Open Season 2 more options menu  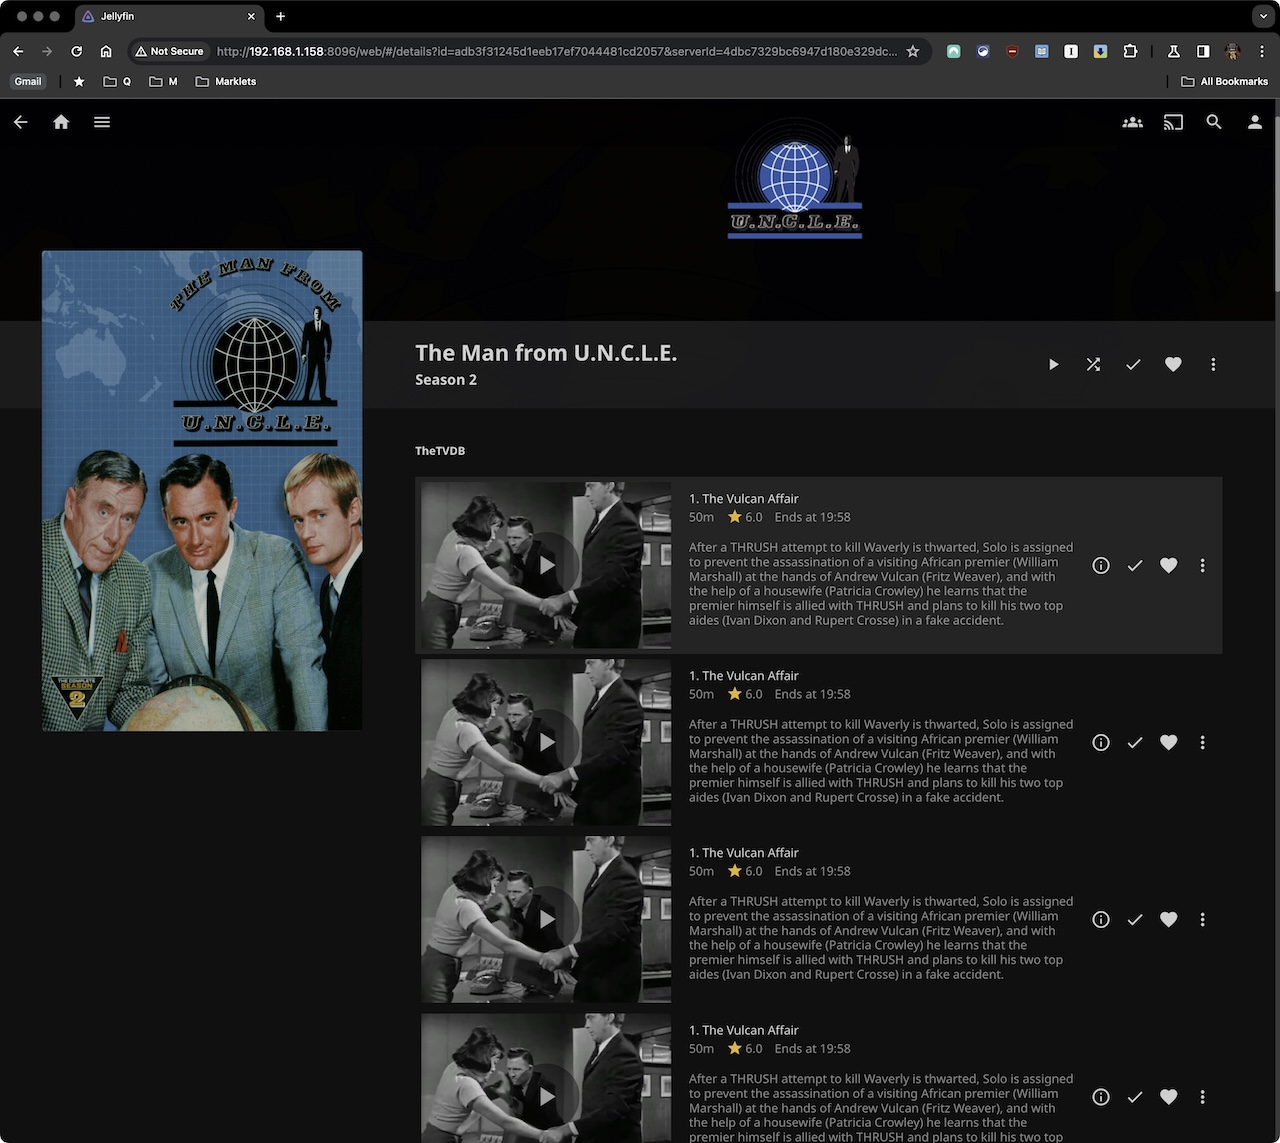pos(1213,365)
